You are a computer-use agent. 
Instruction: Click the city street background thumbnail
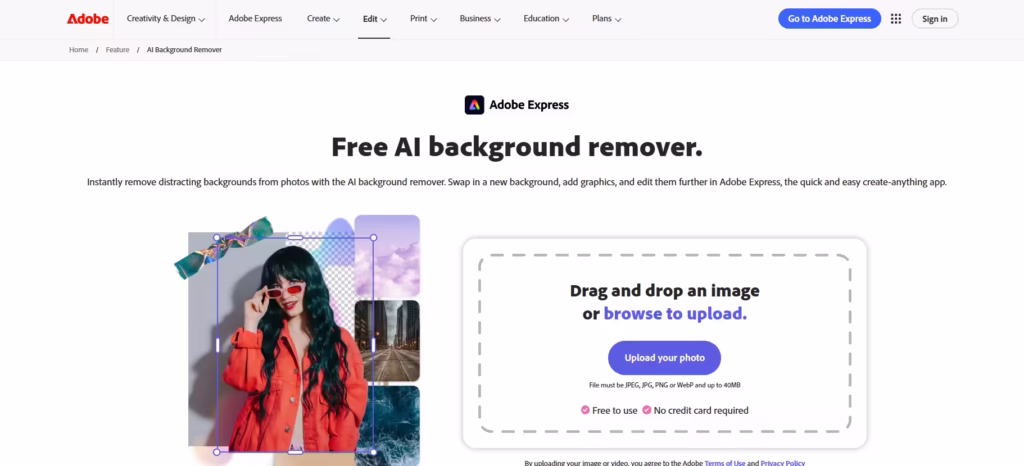point(387,341)
